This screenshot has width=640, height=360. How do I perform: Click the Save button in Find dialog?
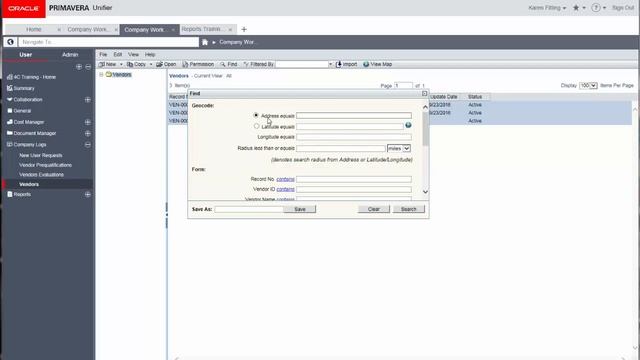(300, 209)
